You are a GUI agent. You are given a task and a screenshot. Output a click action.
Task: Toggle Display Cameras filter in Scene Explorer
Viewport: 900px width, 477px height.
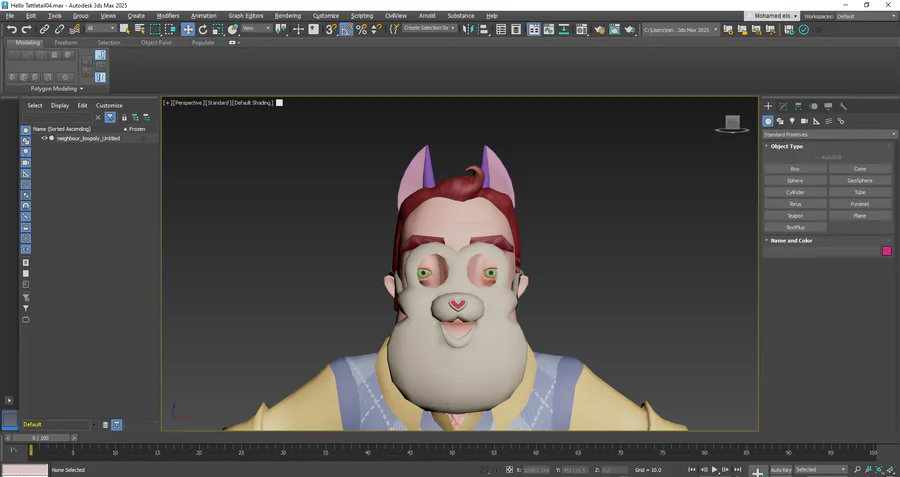[x=26, y=163]
